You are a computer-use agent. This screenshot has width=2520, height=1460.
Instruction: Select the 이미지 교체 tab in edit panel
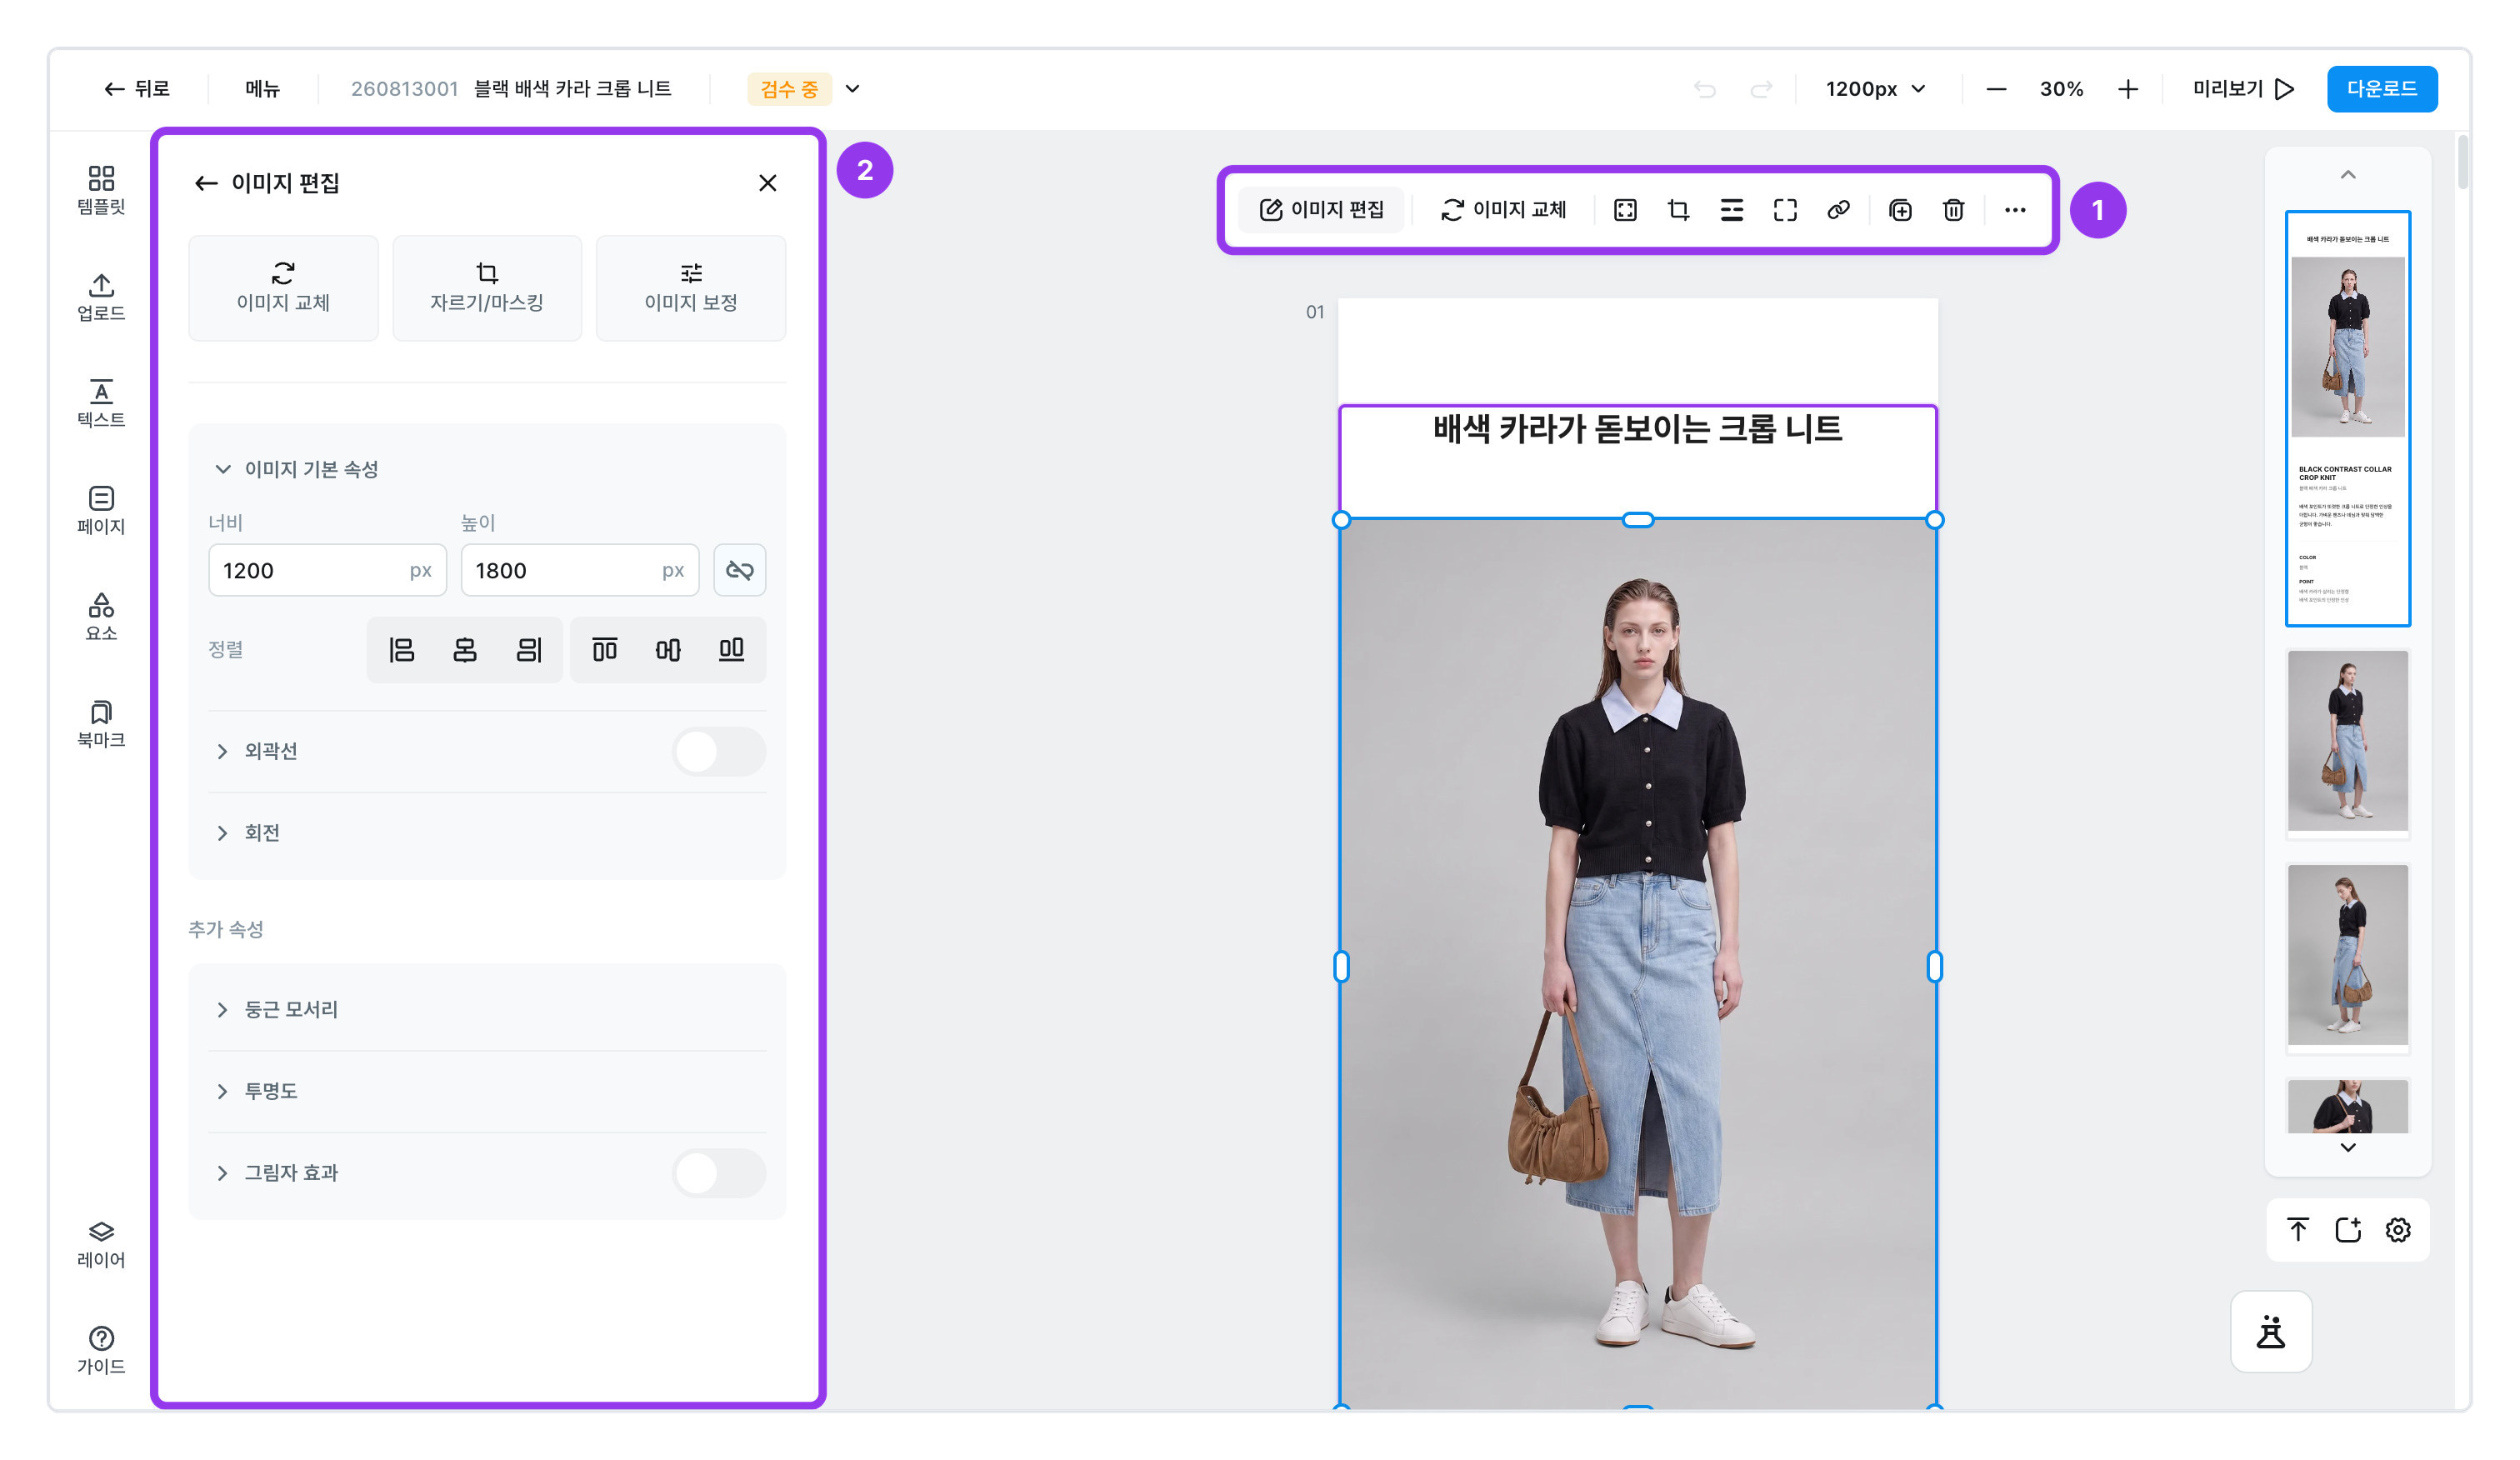[x=283, y=288]
